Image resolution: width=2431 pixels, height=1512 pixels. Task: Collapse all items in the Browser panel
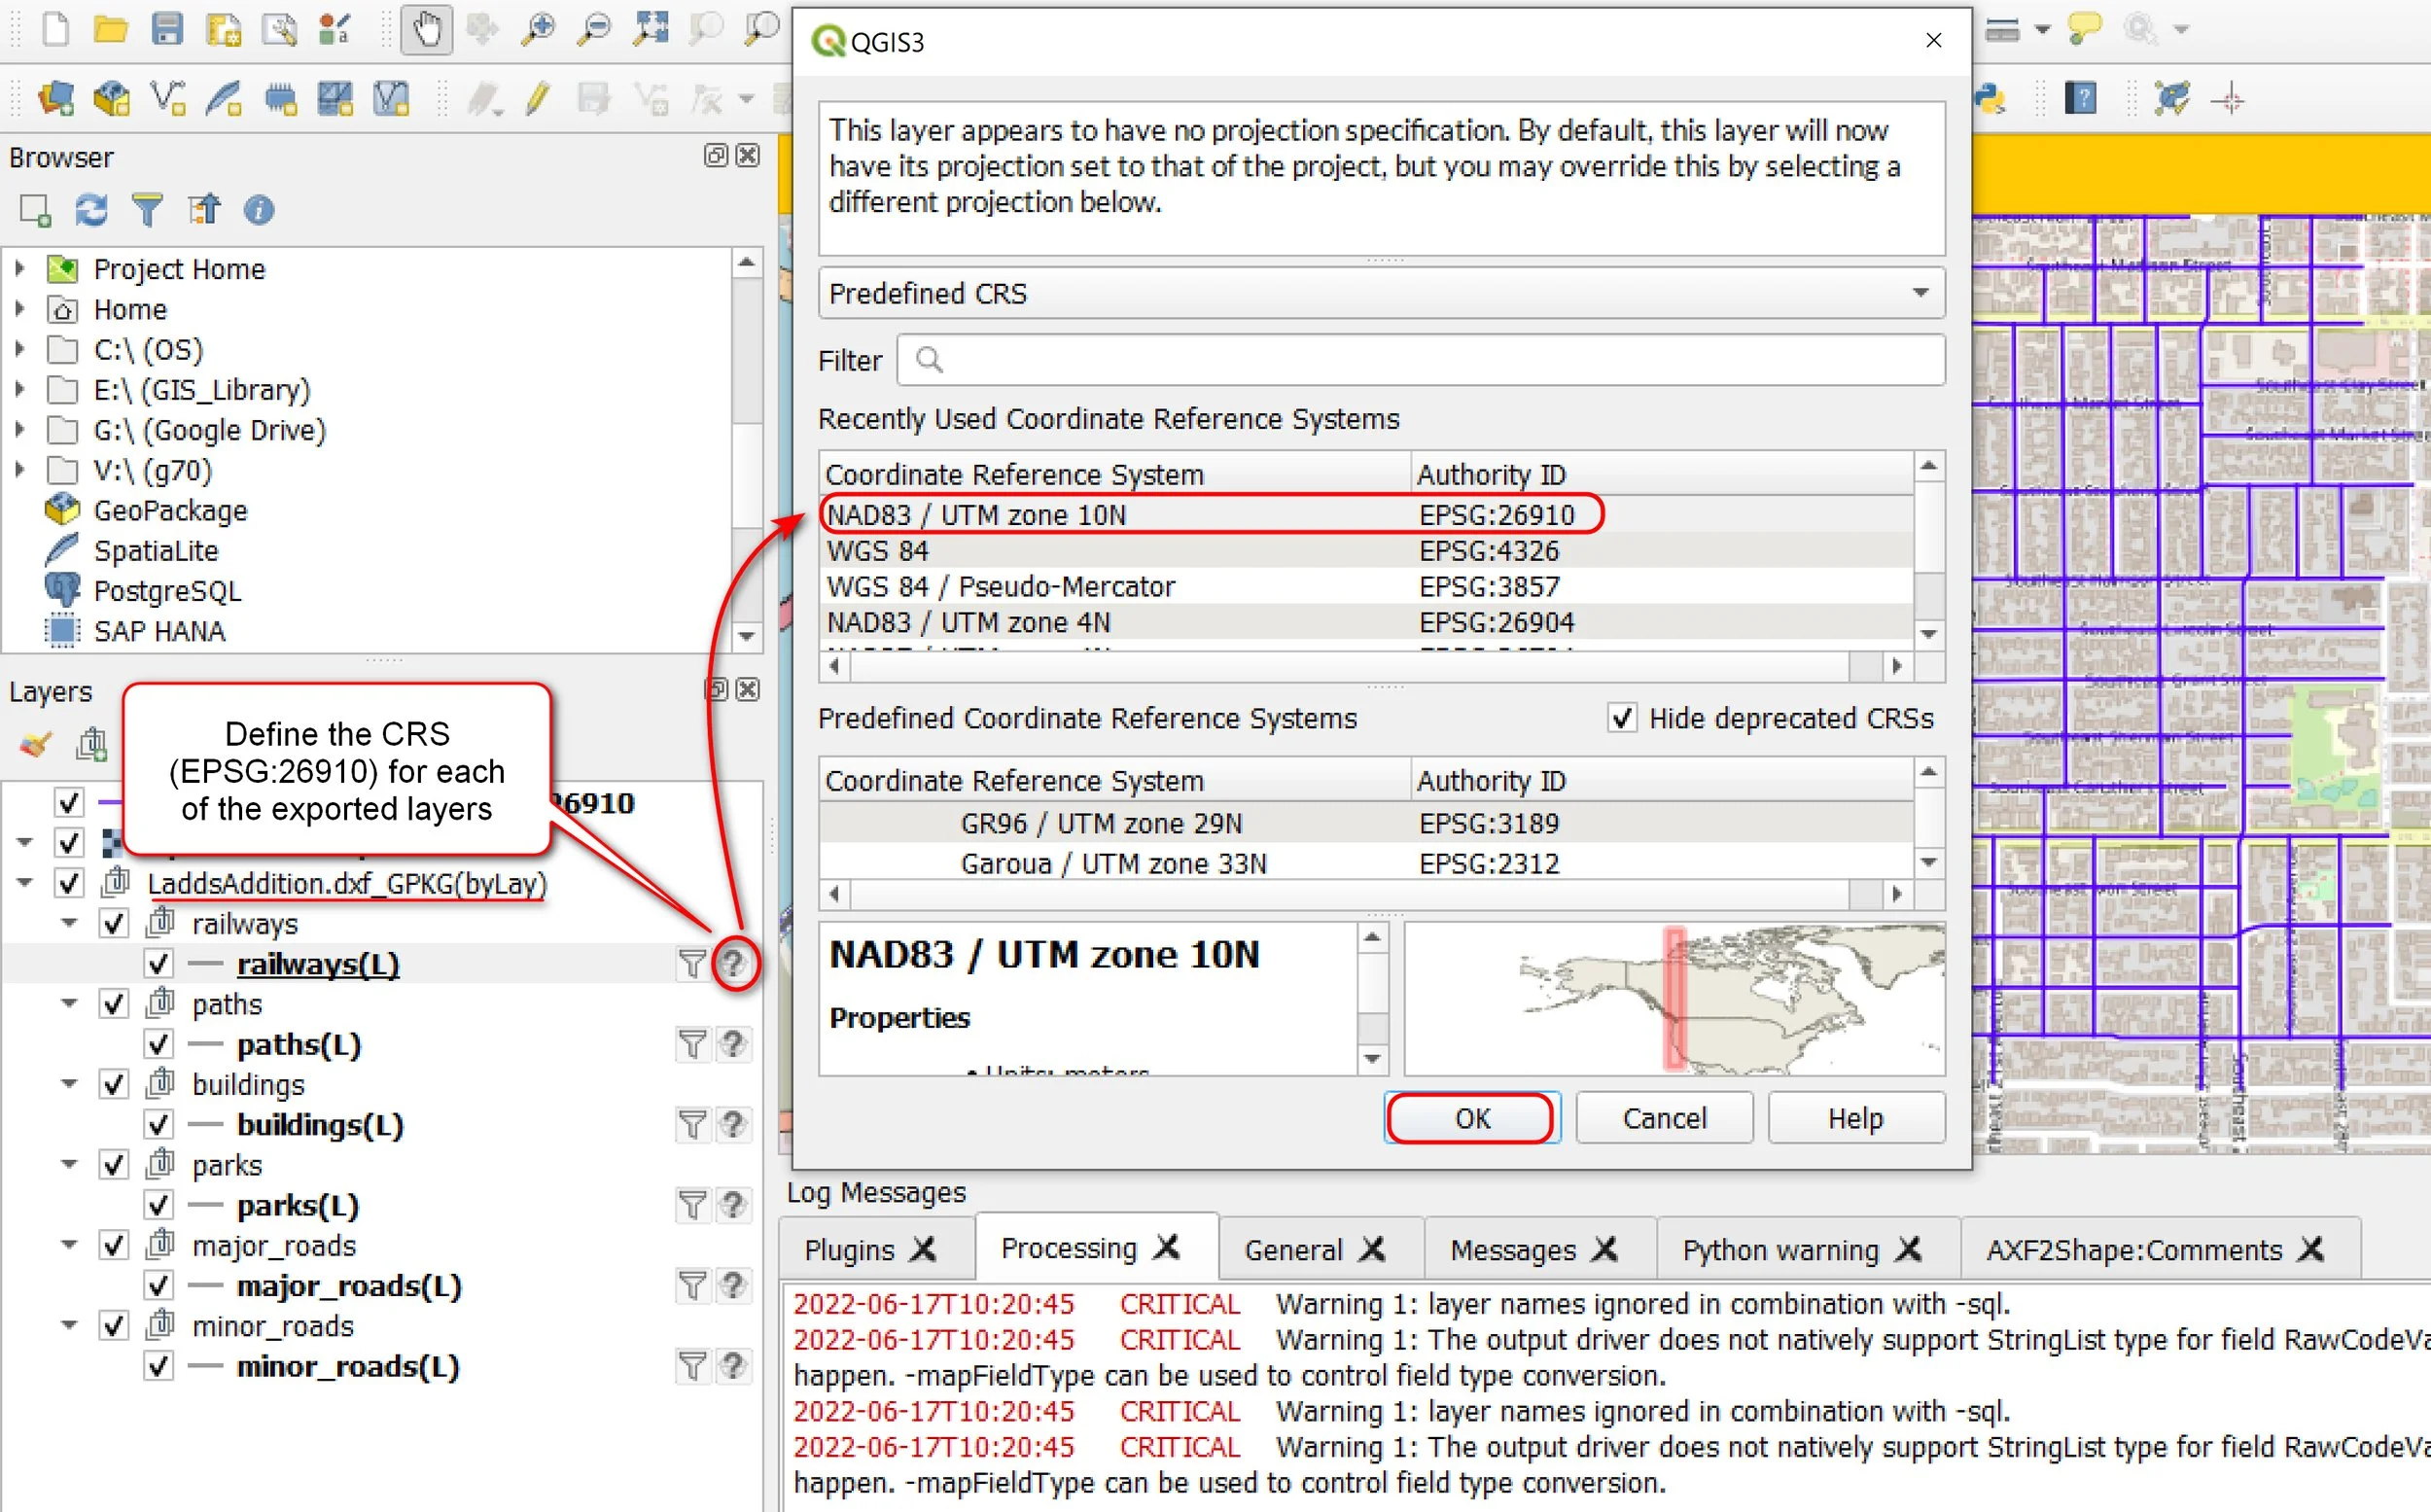204,210
